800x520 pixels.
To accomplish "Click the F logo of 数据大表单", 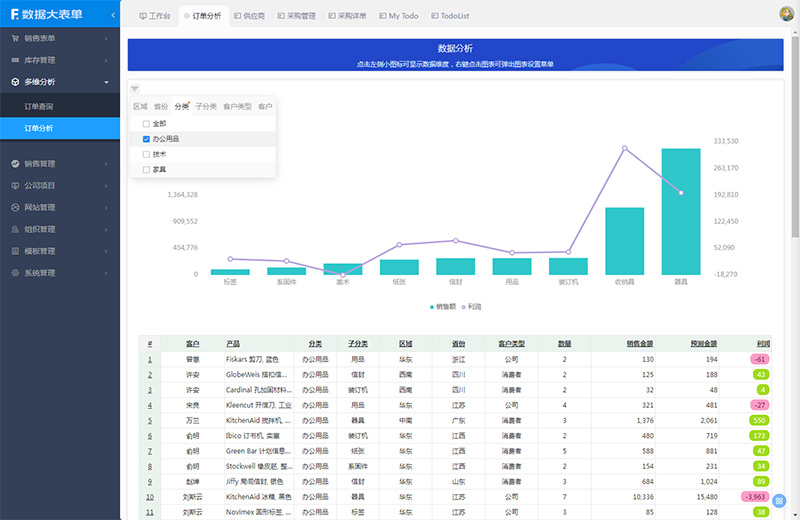I will click(x=15, y=14).
